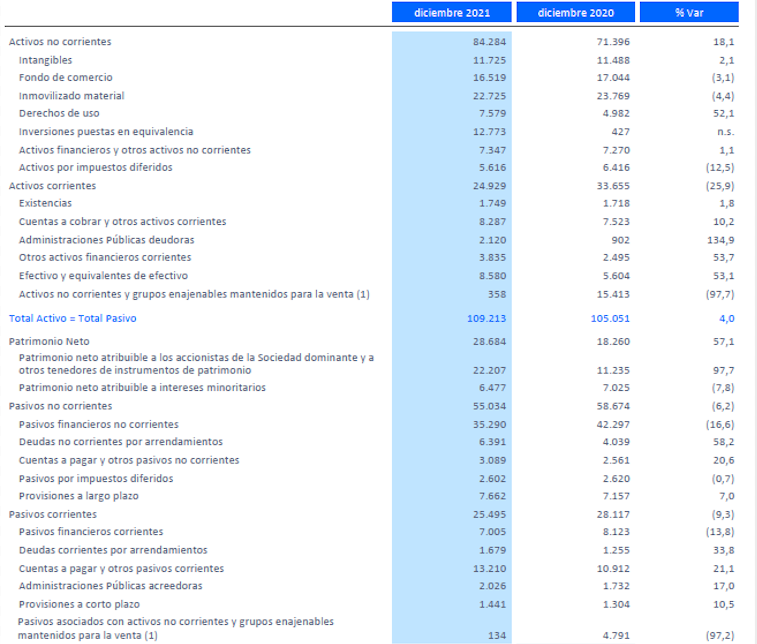Select the "Activos no corrientes" row label

[60, 41]
